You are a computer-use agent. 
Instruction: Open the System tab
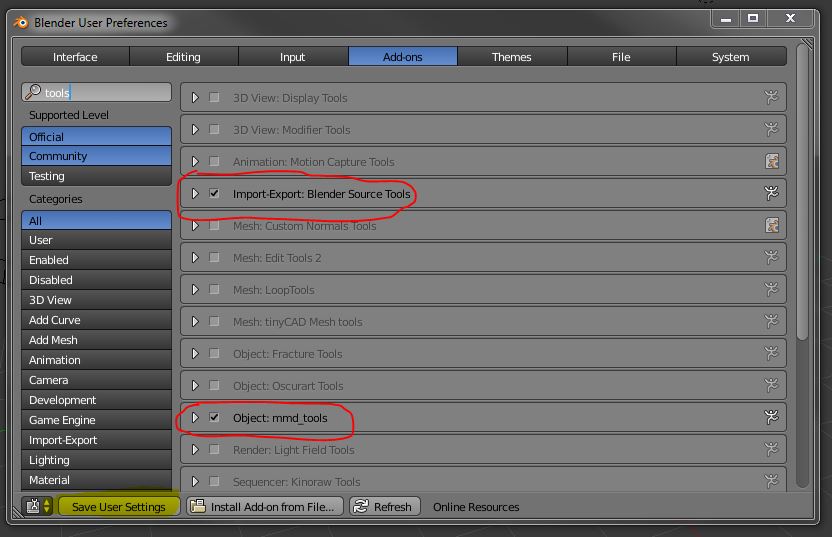pos(731,56)
